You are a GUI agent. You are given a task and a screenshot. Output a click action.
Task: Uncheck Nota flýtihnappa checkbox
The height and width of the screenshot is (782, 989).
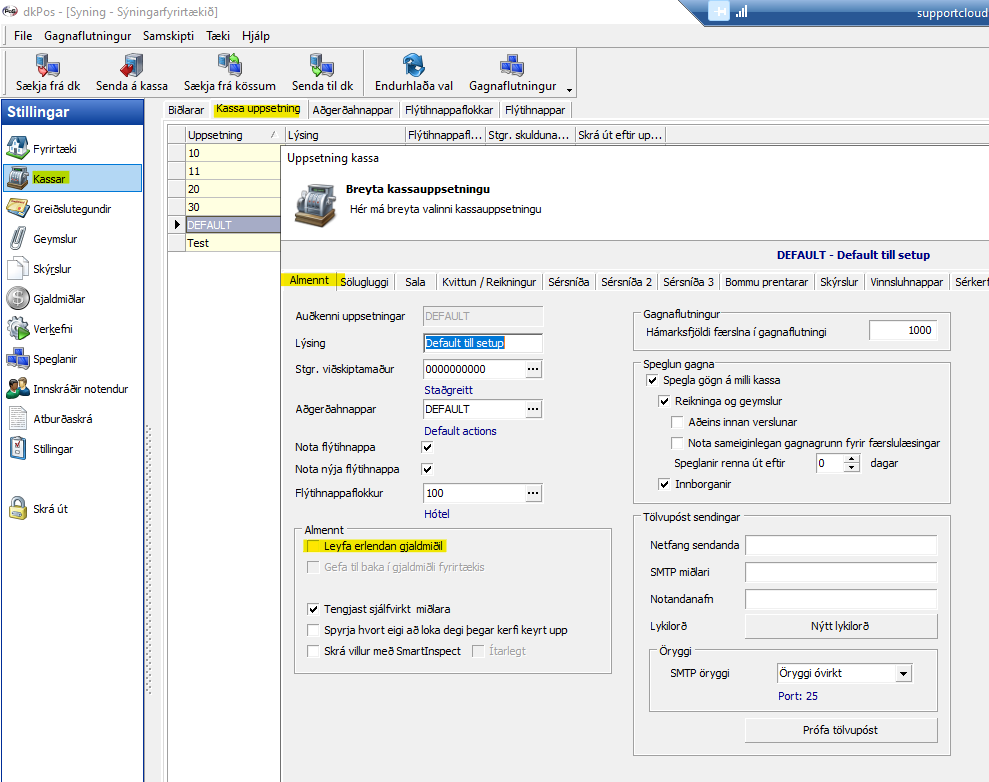pos(428,447)
